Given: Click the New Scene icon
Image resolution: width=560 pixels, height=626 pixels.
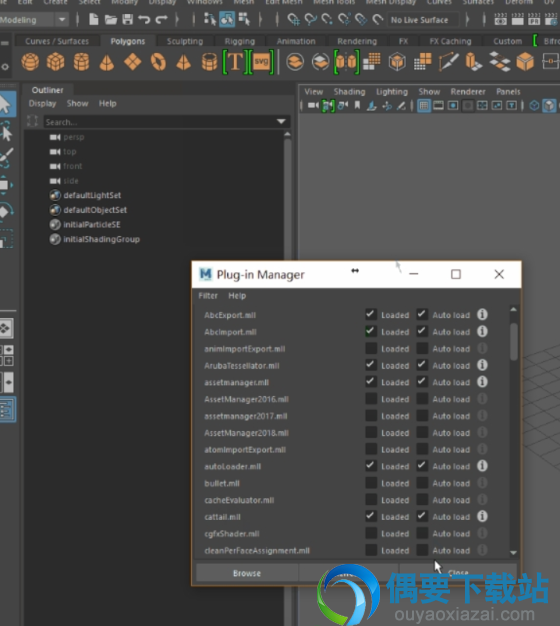Looking at the screenshot, I should pyautogui.click(x=93, y=19).
